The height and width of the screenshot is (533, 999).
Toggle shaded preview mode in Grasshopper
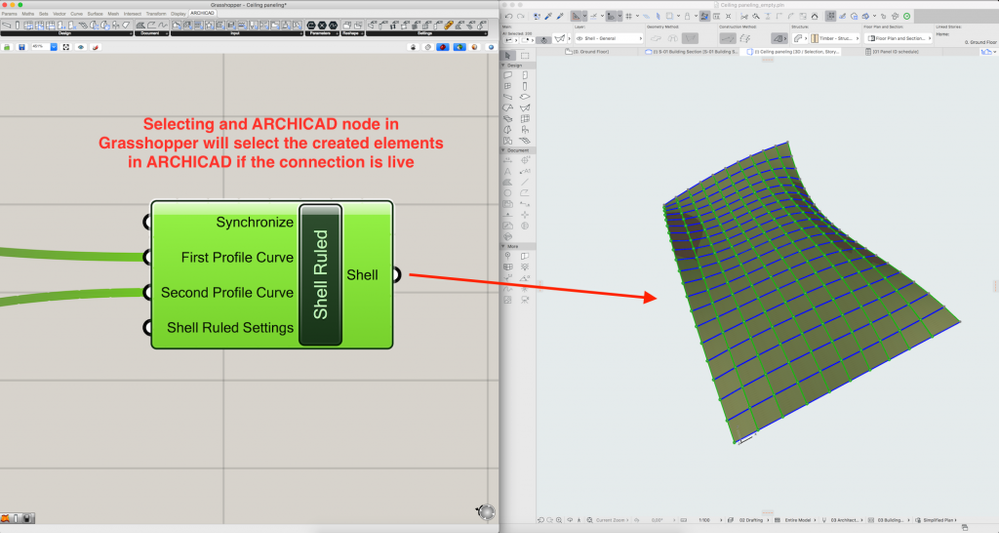[x=443, y=47]
